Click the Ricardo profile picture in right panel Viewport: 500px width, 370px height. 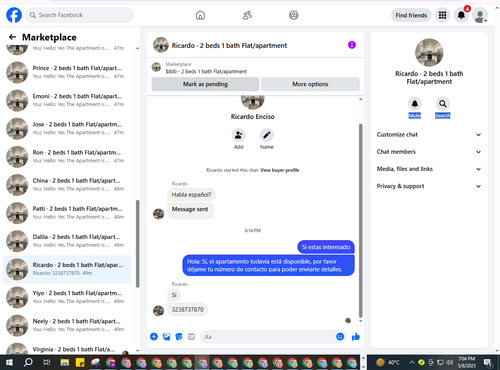(x=429, y=53)
